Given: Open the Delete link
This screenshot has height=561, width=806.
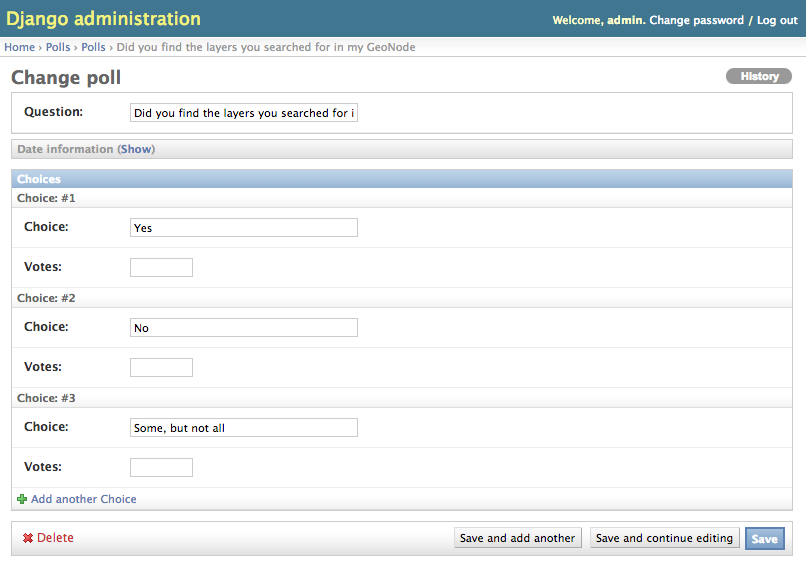Looking at the screenshot, I should [x=55, y=538].
